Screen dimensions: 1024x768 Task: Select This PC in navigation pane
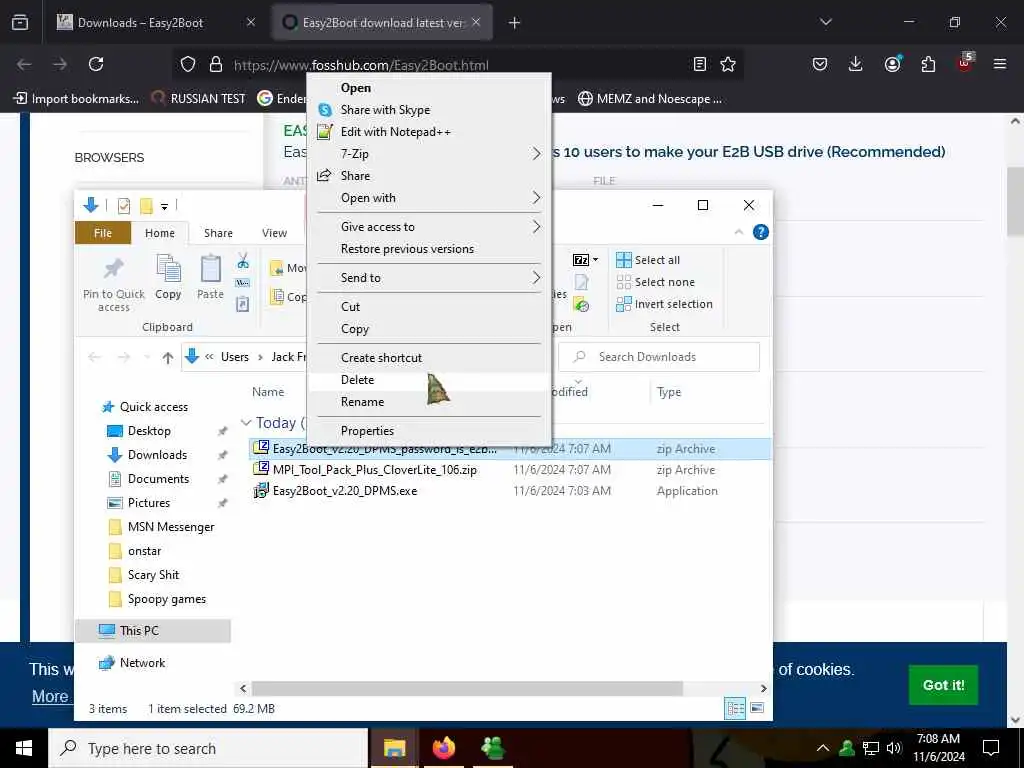click(x=153, y=631)
